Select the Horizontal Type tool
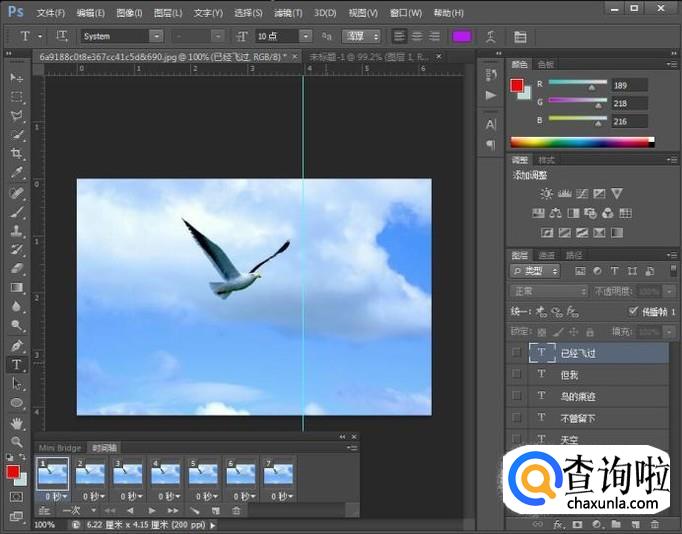 pos(16,365)
